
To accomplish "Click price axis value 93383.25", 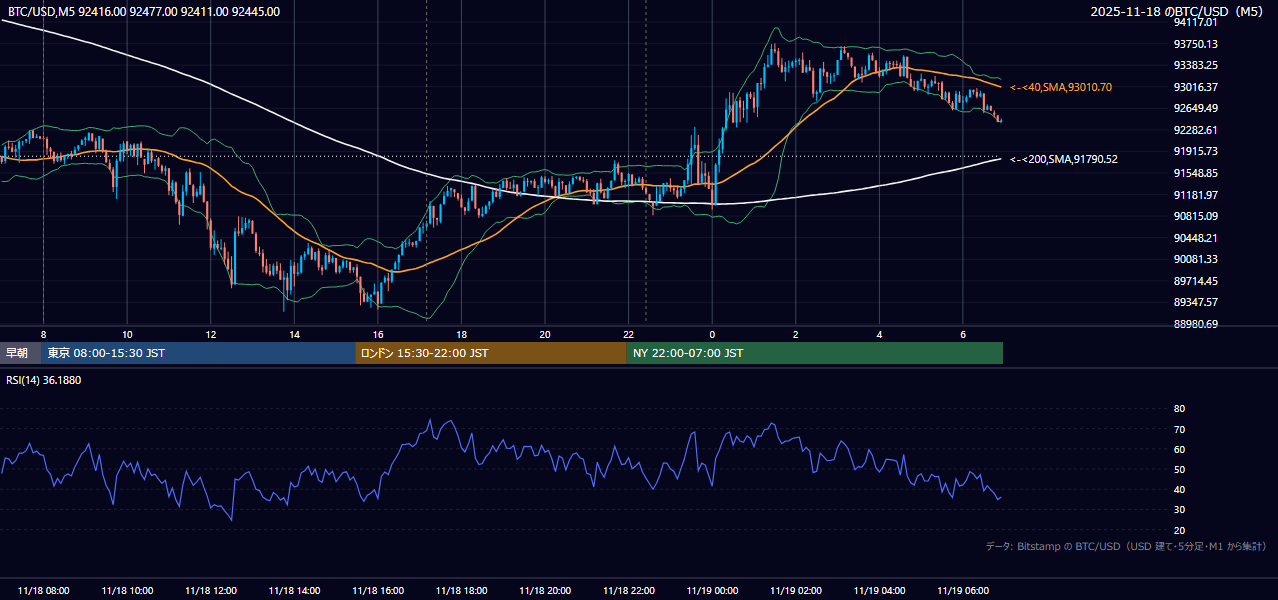I will 1195,65.
